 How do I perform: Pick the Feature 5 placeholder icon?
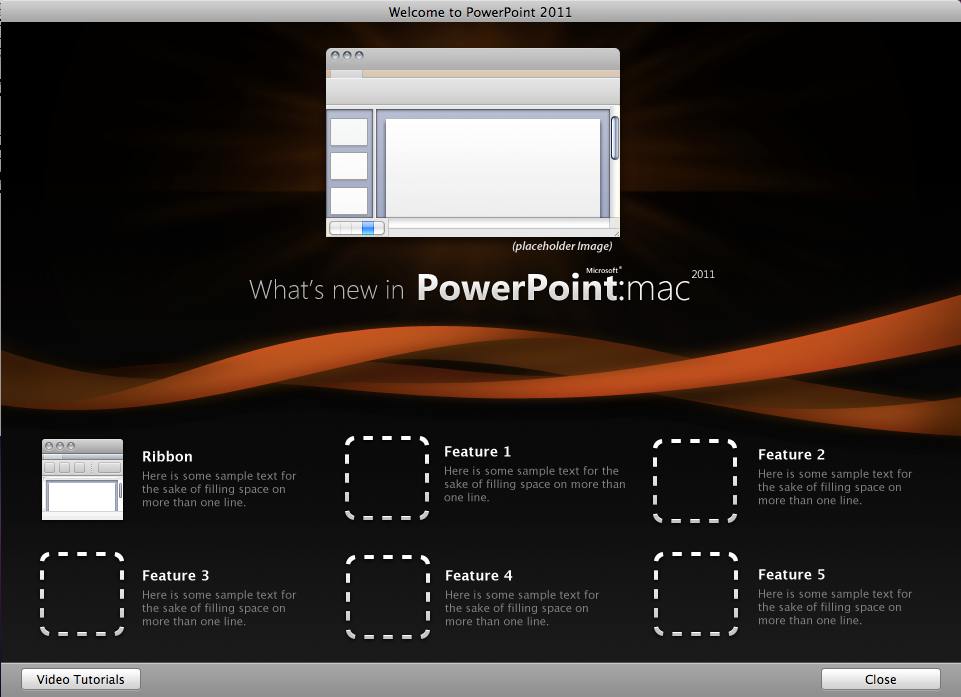(696, 594)
